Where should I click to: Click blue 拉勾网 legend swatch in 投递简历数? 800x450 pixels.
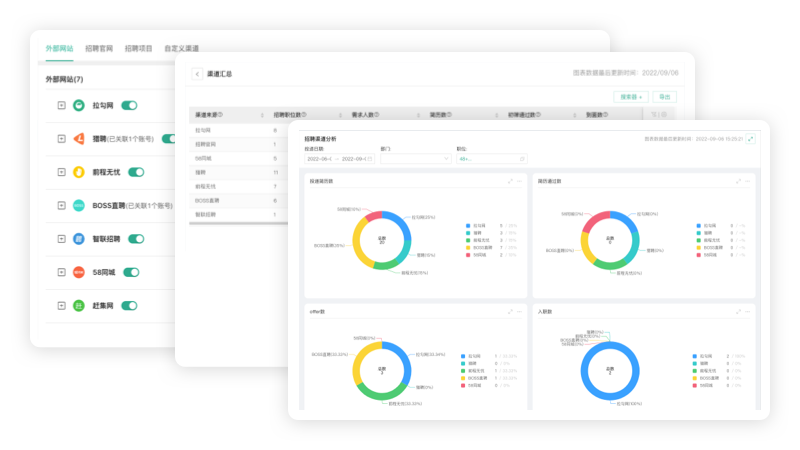click(x=468, y=226)
